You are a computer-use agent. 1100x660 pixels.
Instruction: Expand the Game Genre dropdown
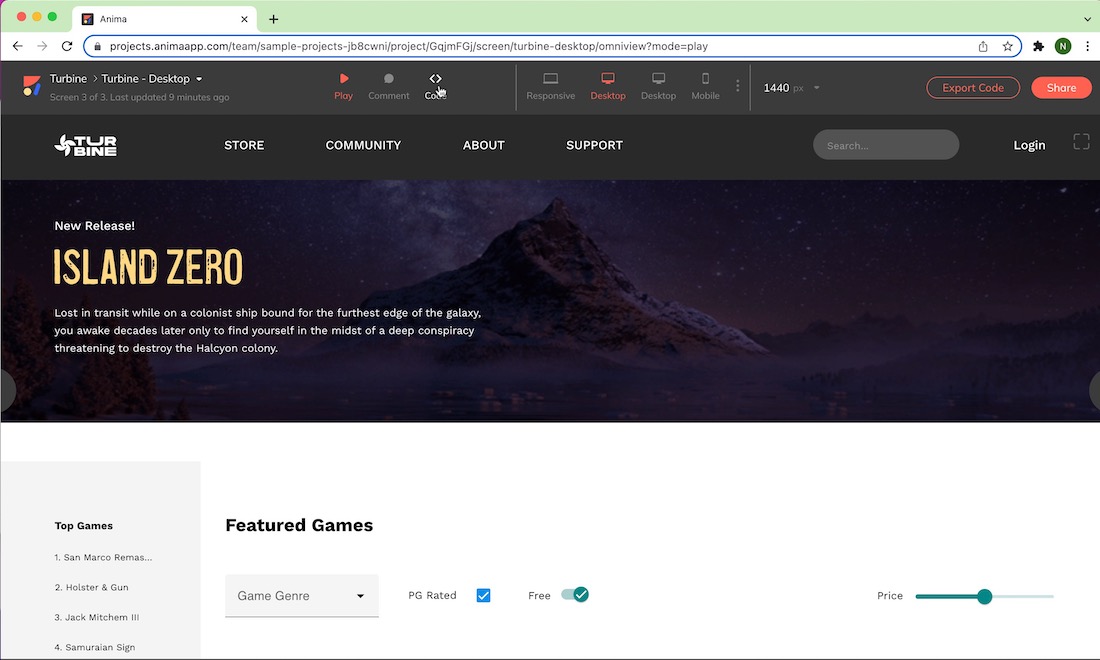tap(302, 595)
